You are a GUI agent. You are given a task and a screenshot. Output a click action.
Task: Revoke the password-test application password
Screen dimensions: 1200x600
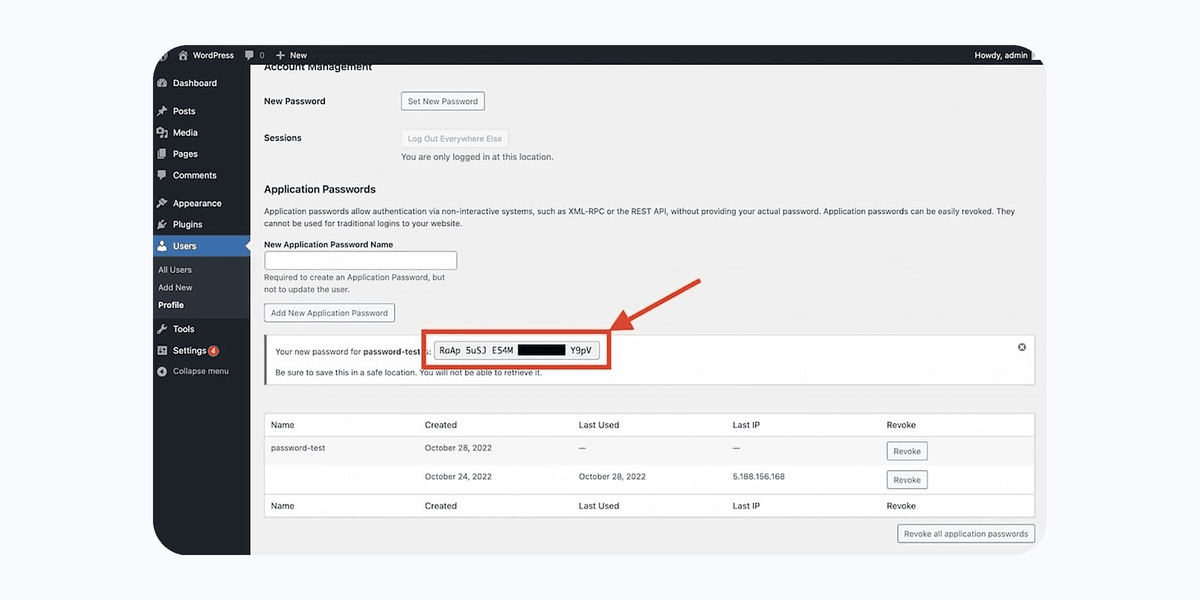(907, 451)
